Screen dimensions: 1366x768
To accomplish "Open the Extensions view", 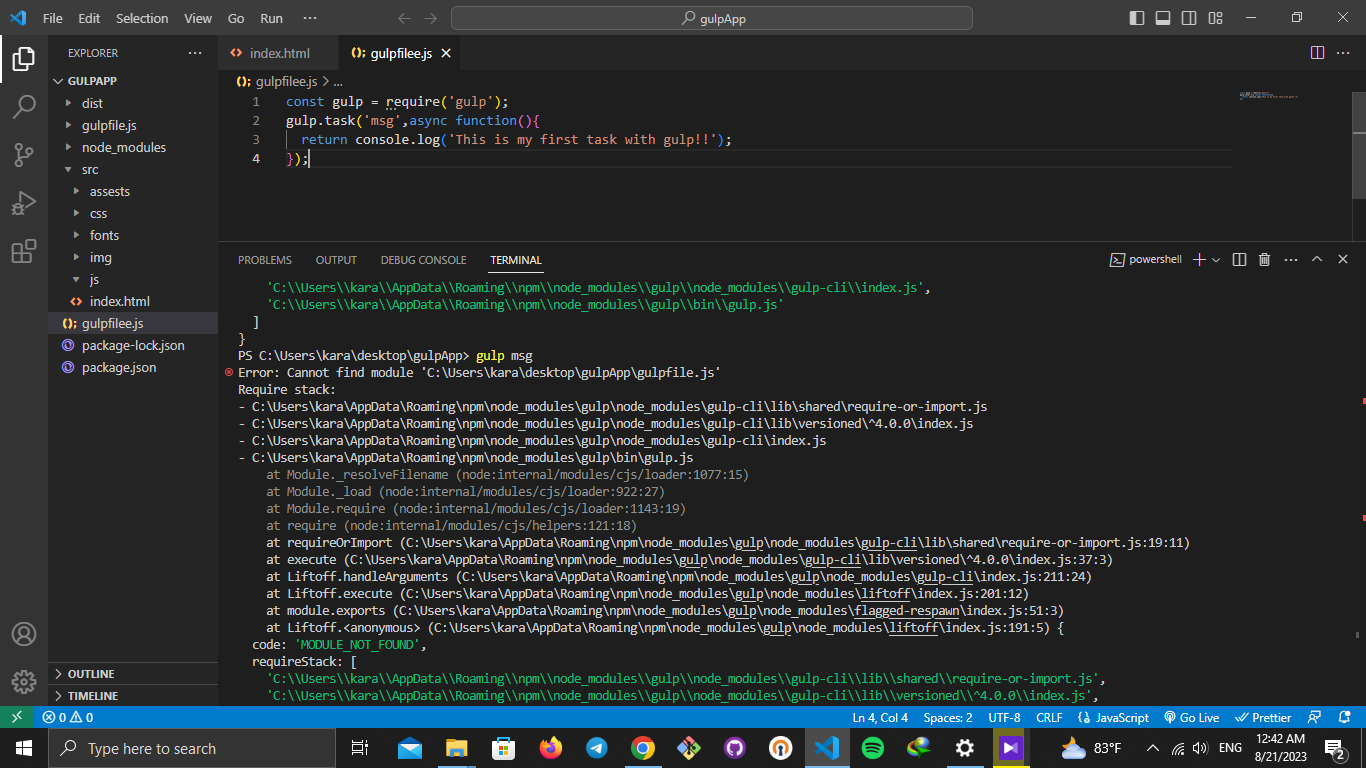I will (x=24, y=251).
